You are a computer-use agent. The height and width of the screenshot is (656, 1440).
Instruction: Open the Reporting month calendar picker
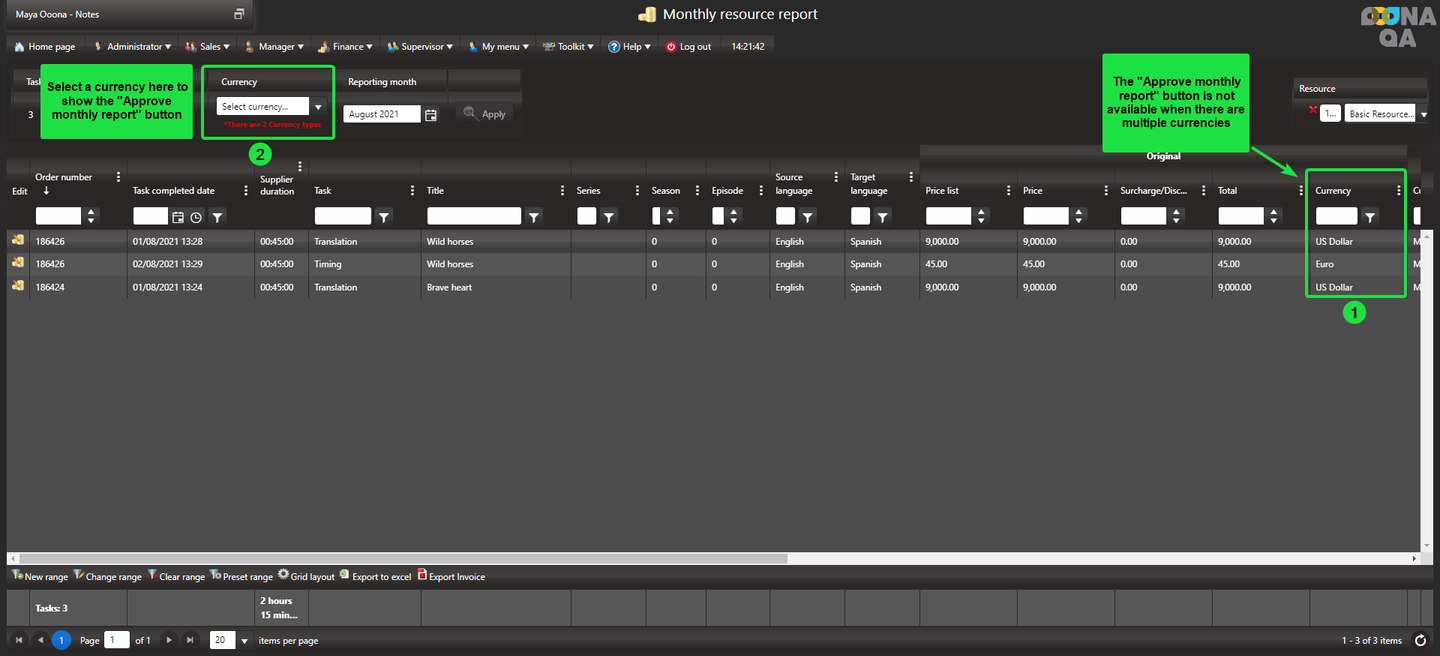point(431,115)
